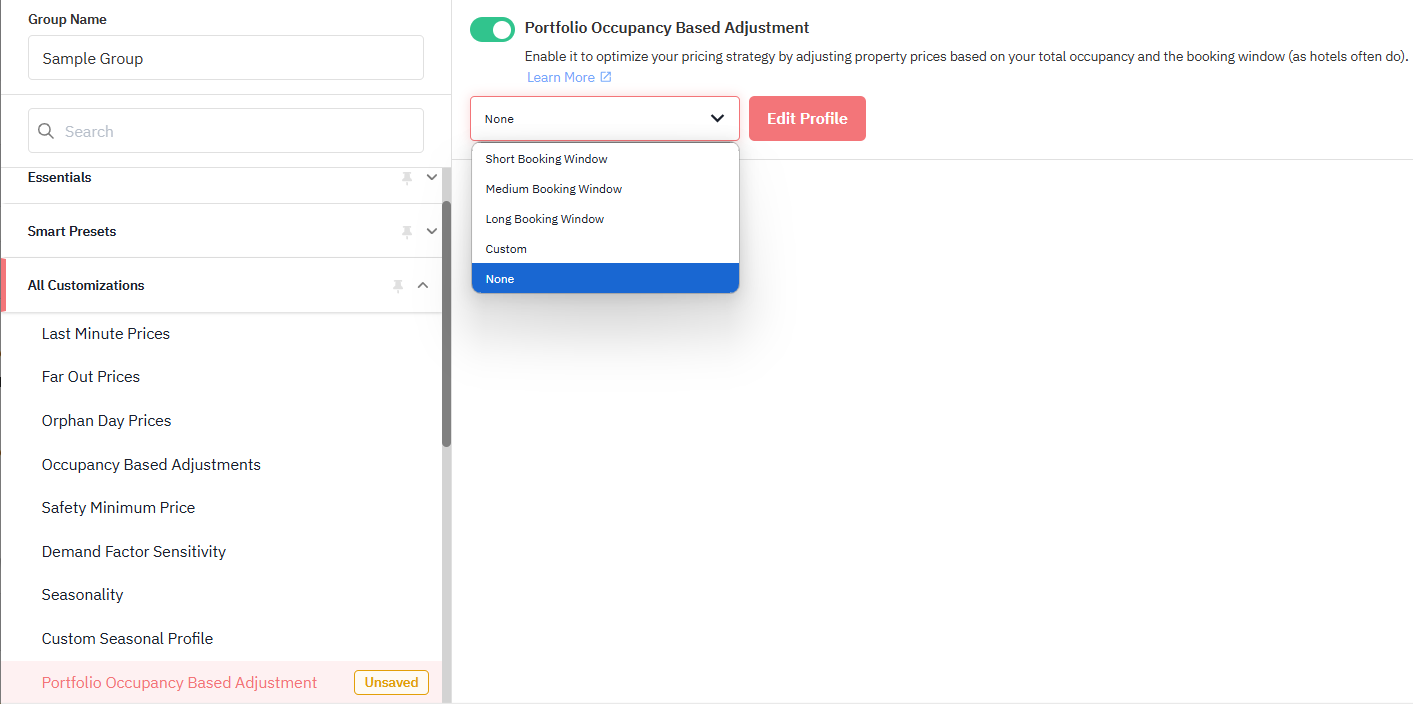Choose Long Booking Window option
The image size is (1413, 704).
(605, 219)
